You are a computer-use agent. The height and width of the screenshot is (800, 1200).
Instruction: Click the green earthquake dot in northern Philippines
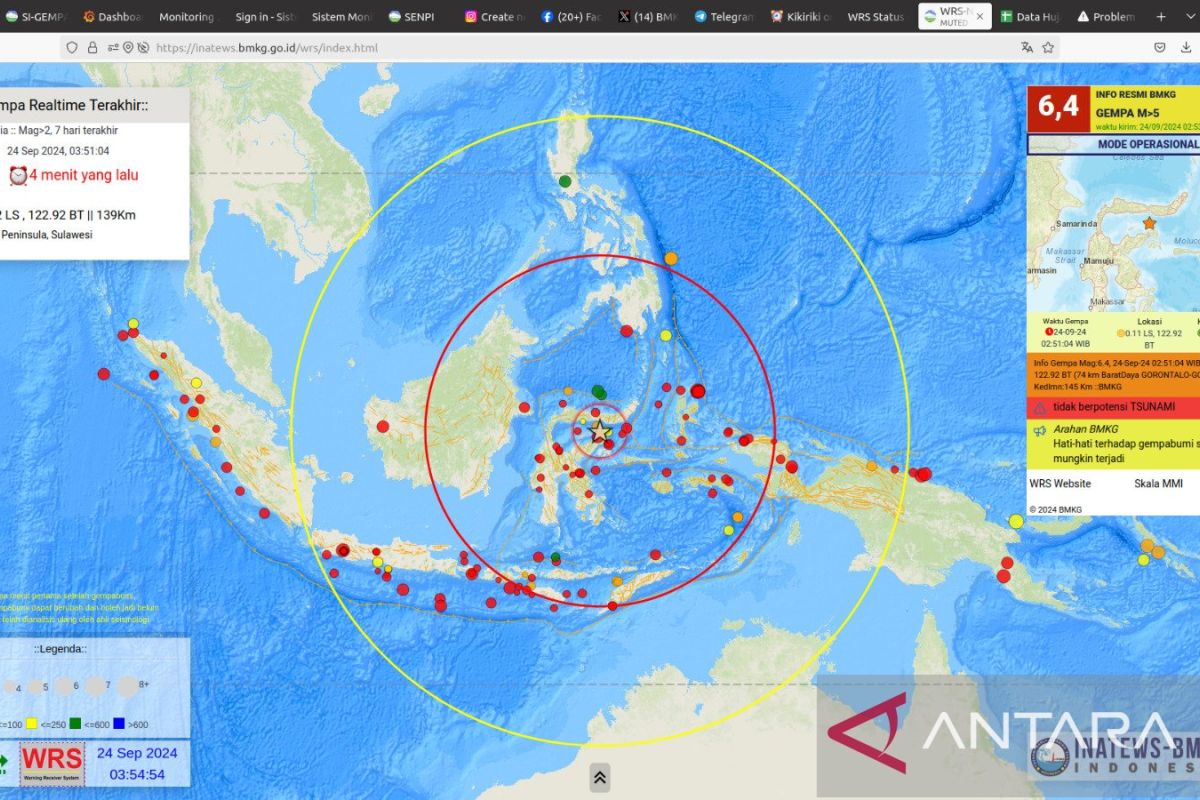[x=565, y=181]
